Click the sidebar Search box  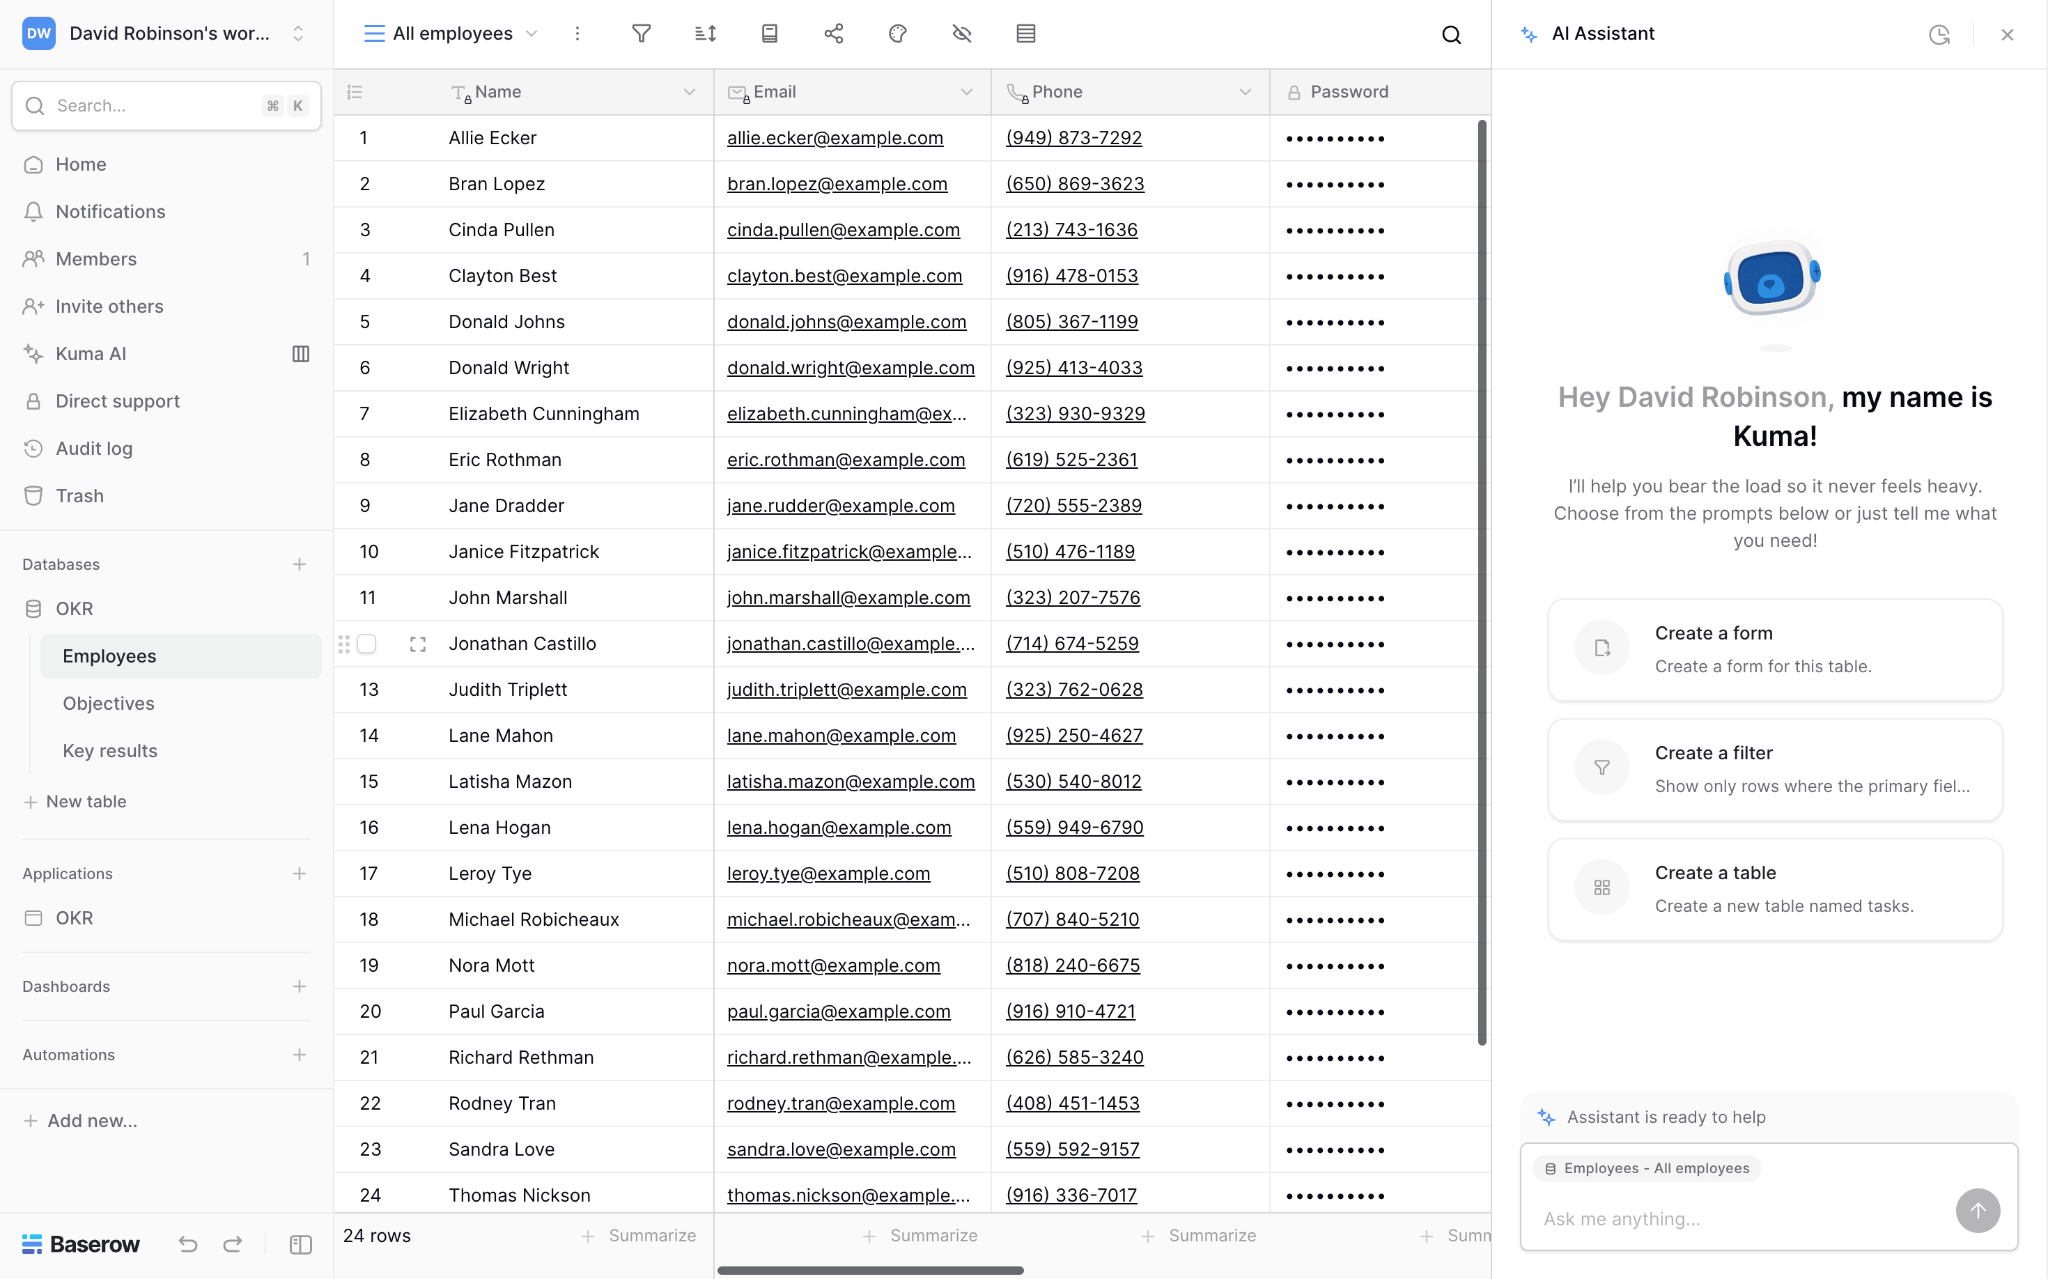(166, 105)
